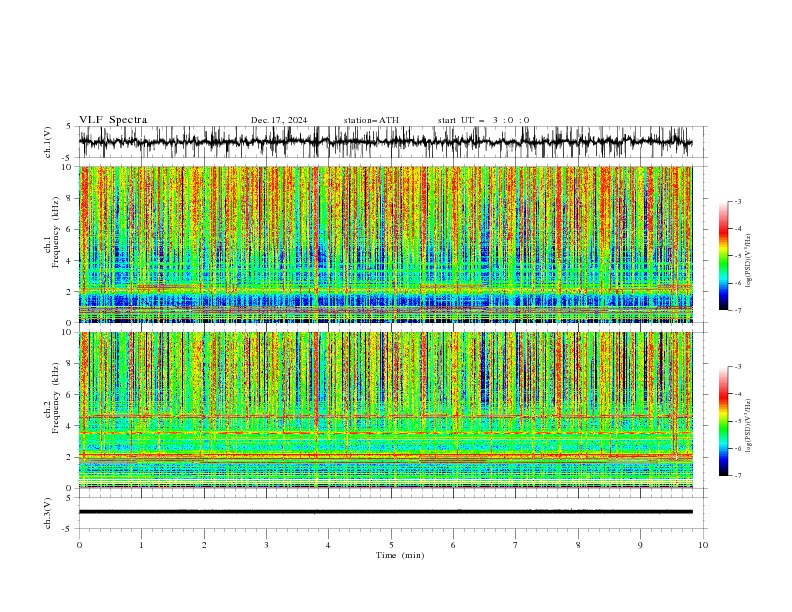Click the "Time (min)" axis label

[400, 555]
